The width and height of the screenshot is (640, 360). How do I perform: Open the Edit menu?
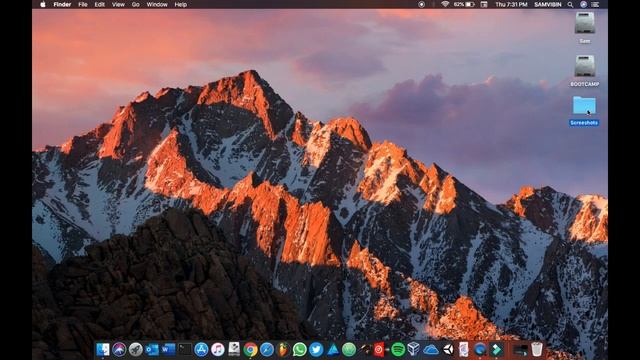pos(100,4)
